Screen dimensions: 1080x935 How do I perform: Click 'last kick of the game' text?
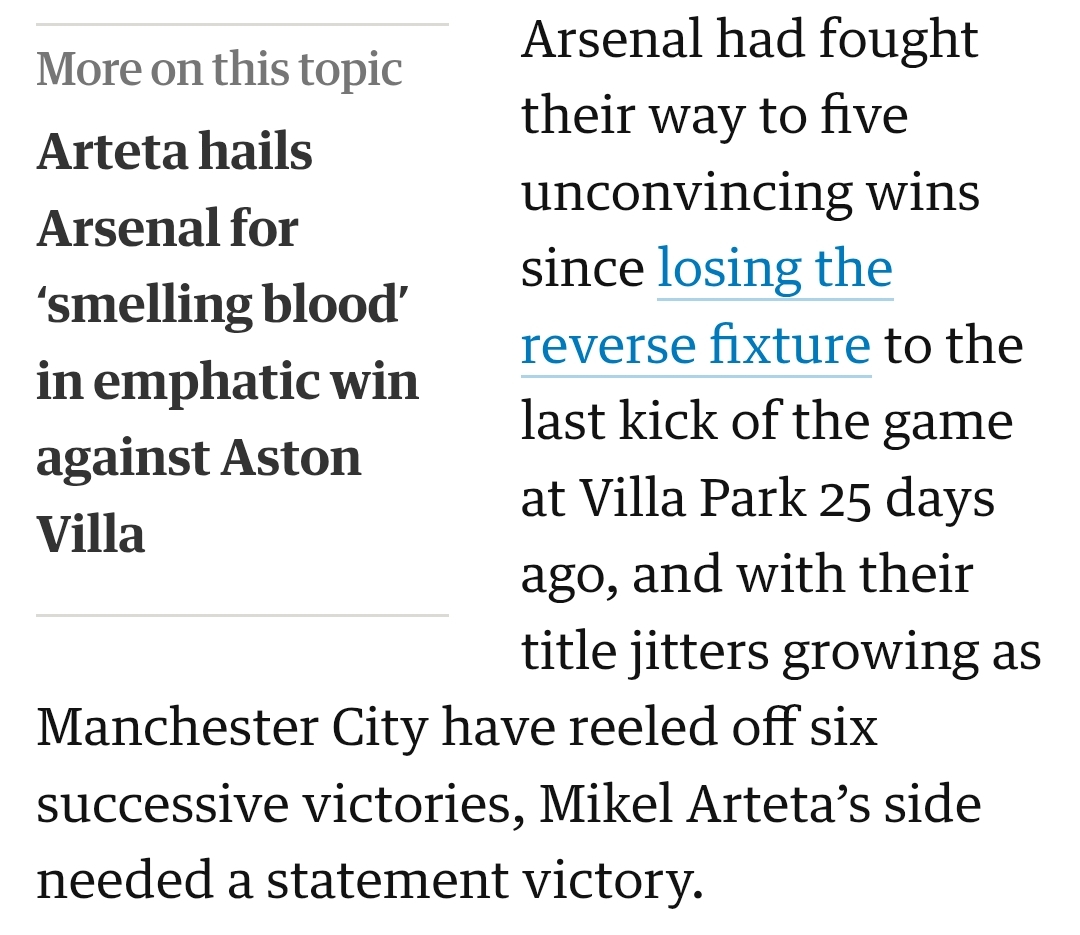[x=767, y=421]
